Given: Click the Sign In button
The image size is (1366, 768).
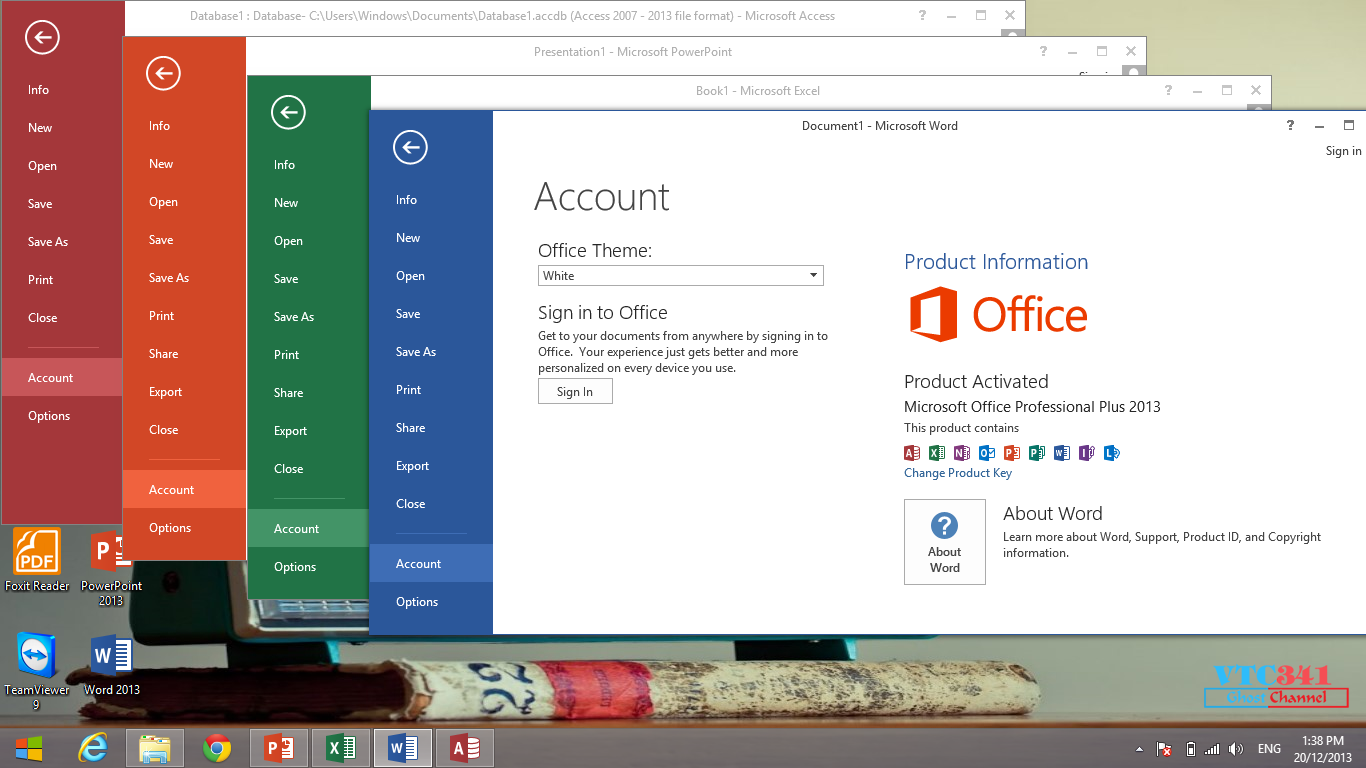Looking at the screenshot, I should pyautogui.click(x=575, y=392).
